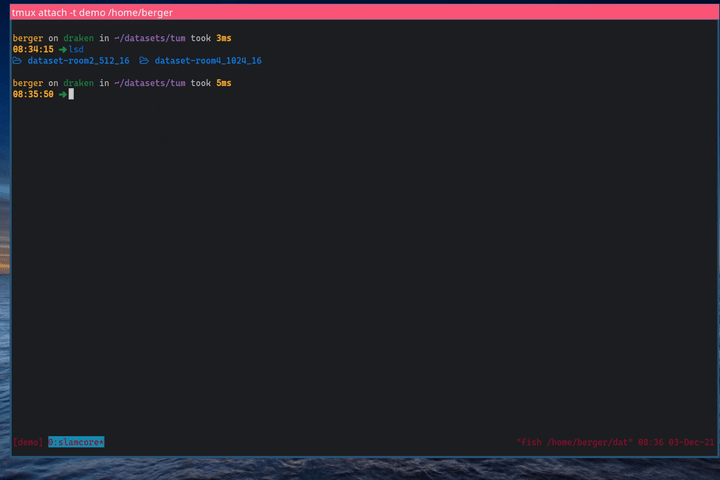
Task: Select the dataset-room2_512_16 directory name
Action: [79, 61]
